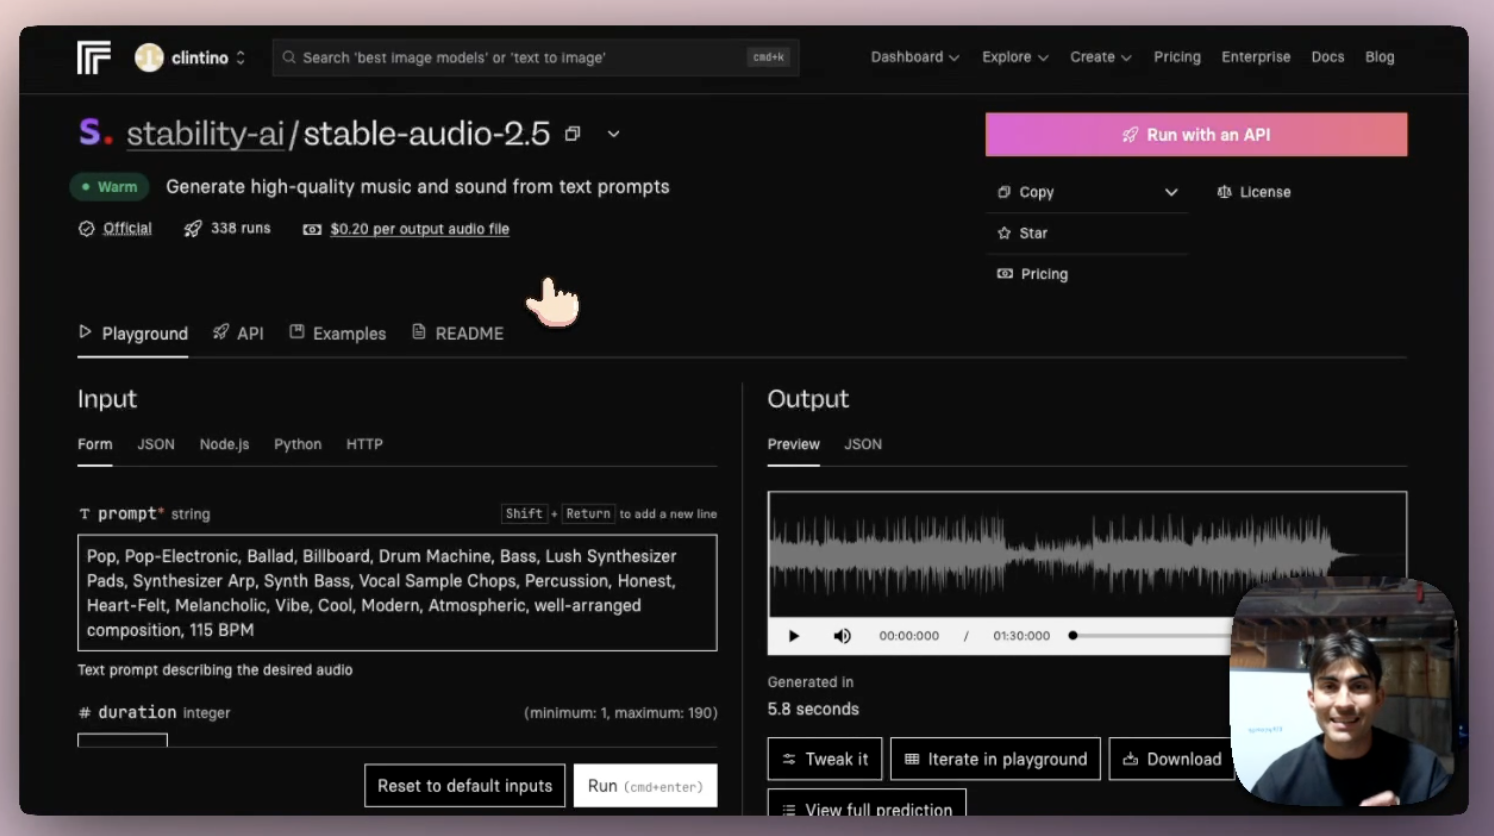Click Reset to default inputs
The width and height of the screenshot is (1494, 836).
pos(465,786)
